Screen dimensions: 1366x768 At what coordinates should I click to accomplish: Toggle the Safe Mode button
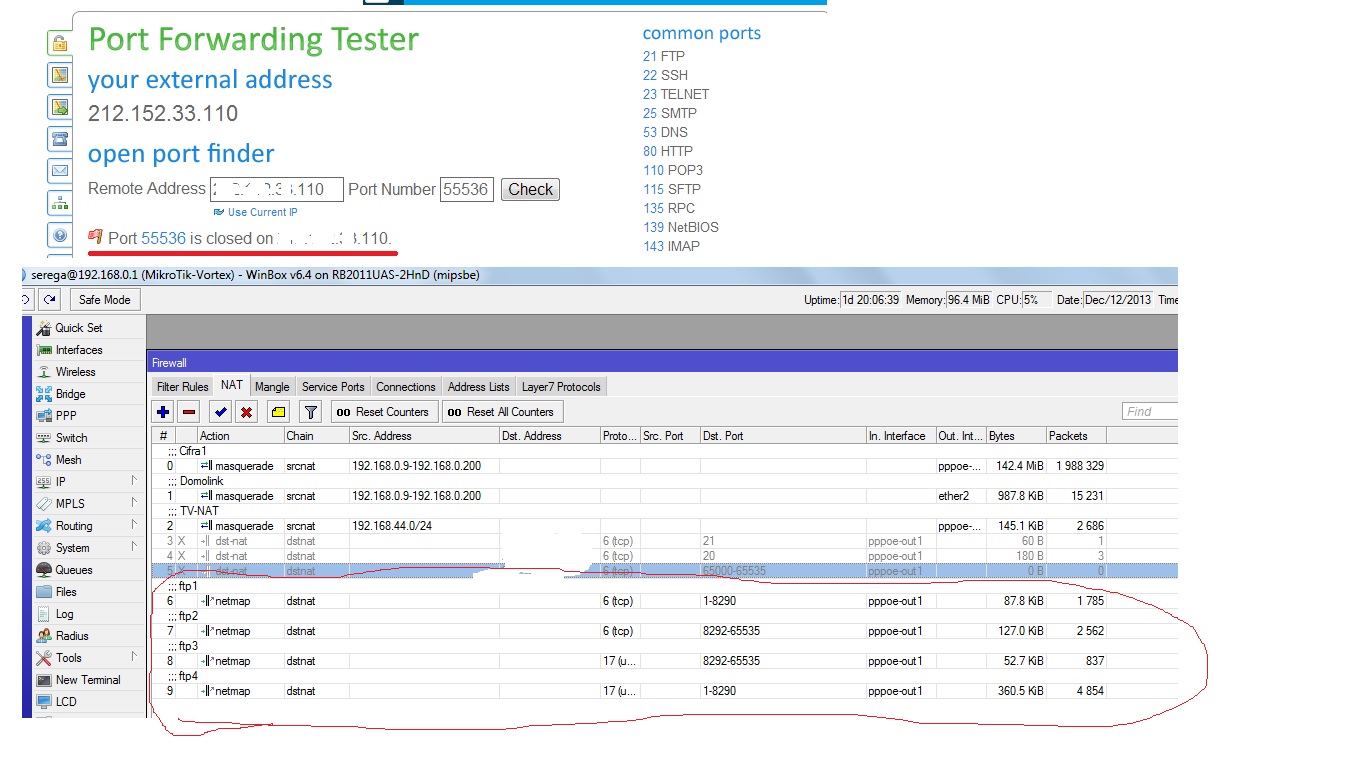tap(104, 299)
